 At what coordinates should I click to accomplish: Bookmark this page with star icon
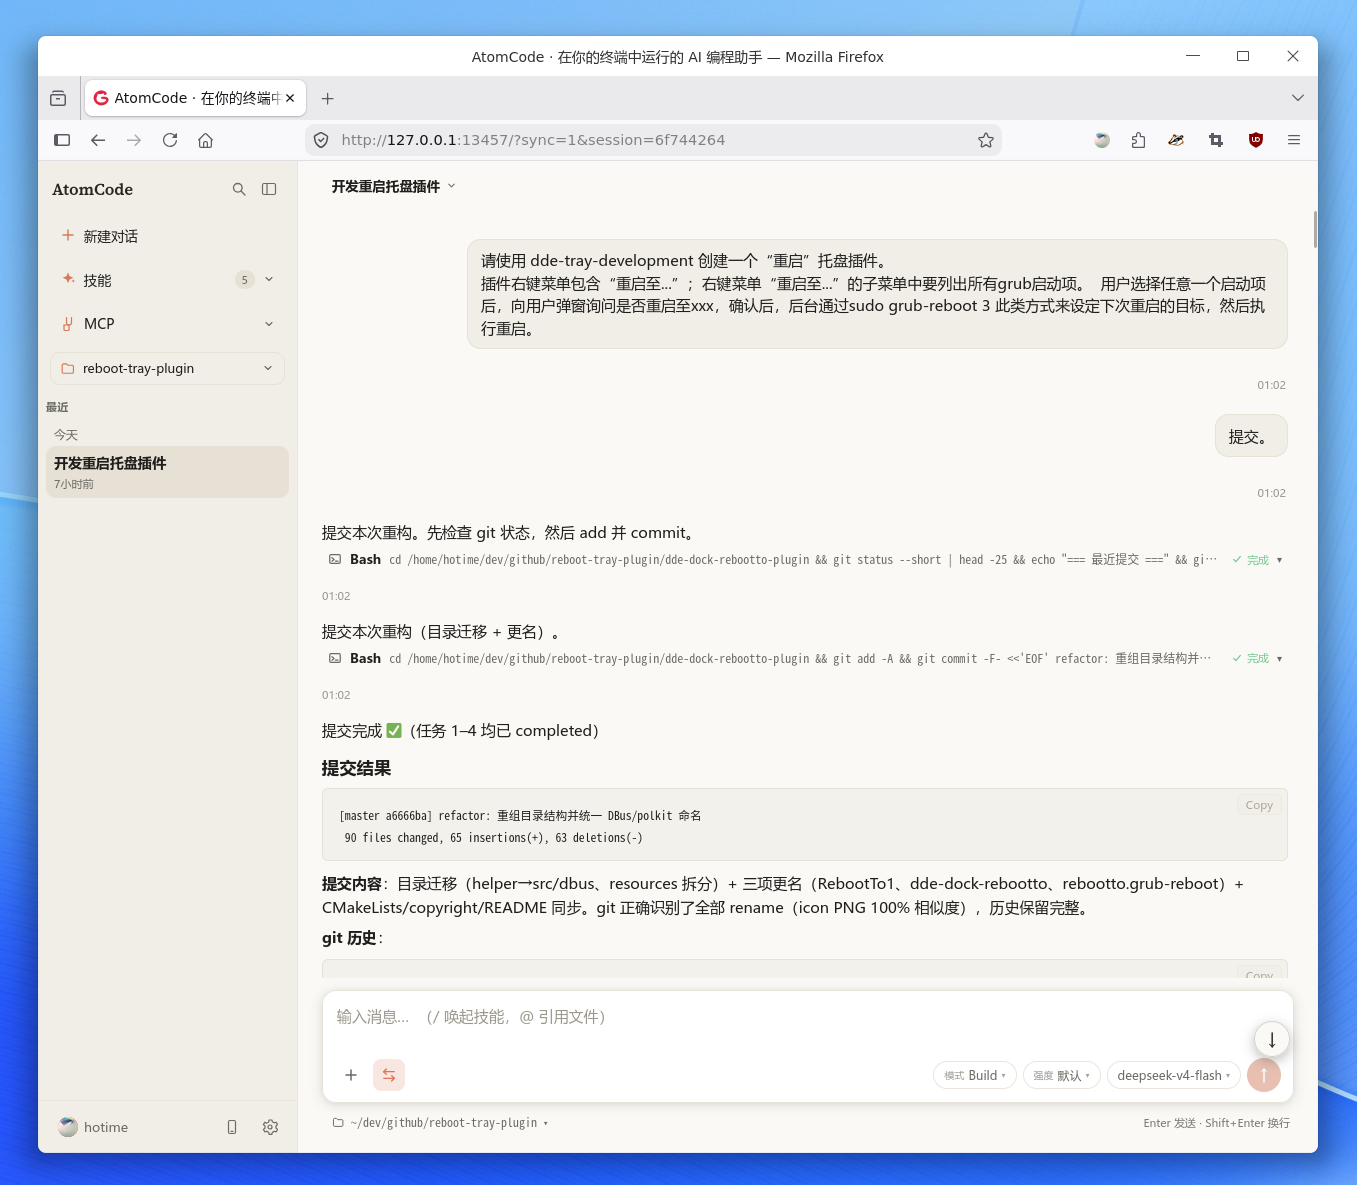(986, 140)
